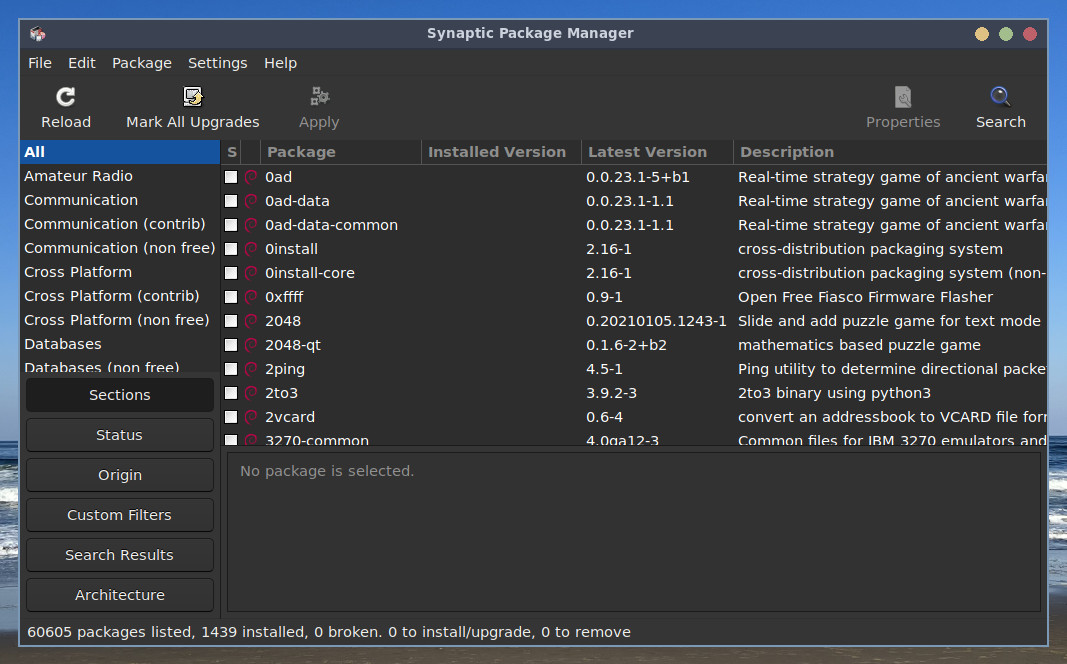Viewport: 1067px width, 664px height.
Task: Toggle the checkbox for 2048-qt
Action: pos(231,345)
